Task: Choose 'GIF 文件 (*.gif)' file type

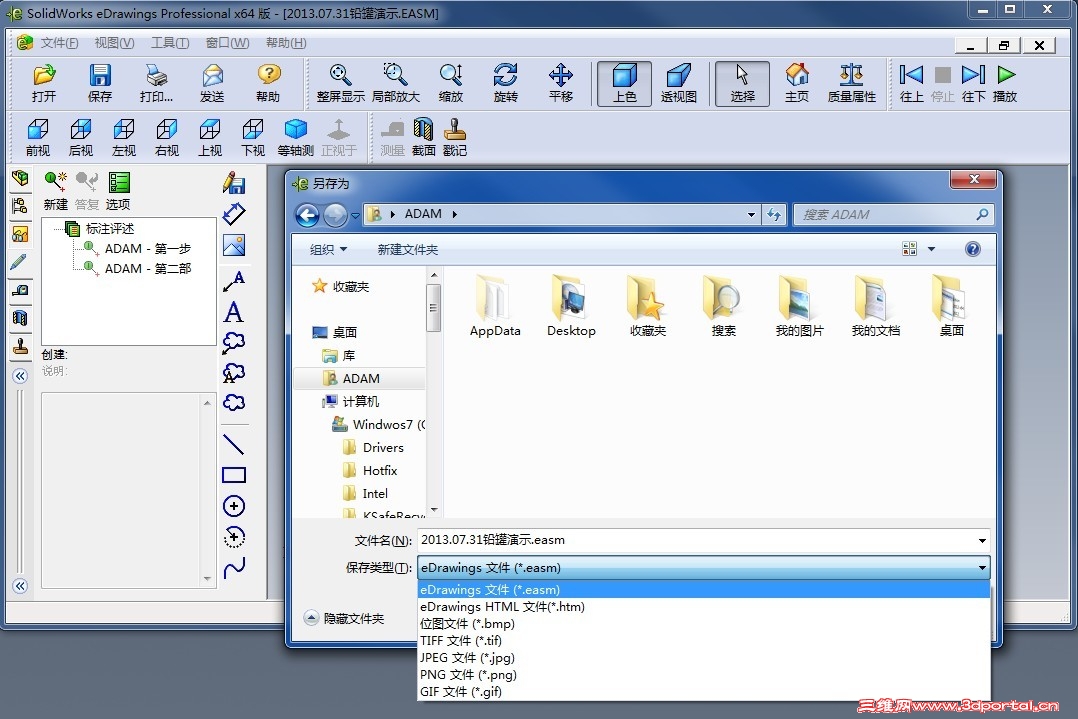Action: (703, 692)
